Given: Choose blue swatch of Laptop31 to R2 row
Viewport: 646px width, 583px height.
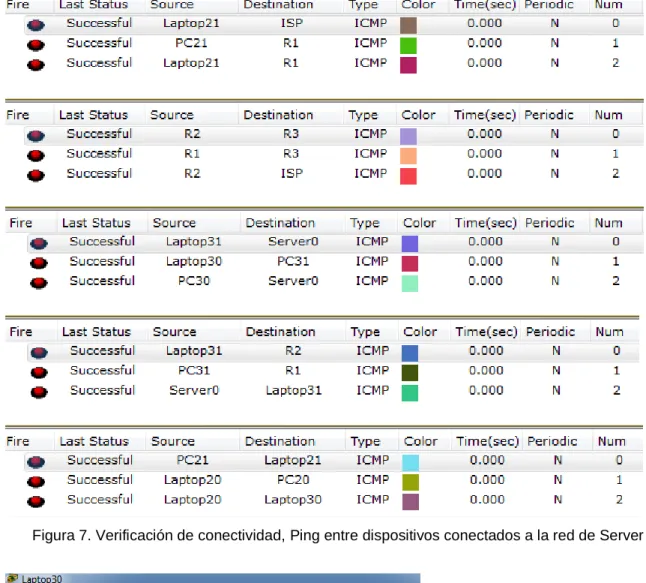Looking at the screenshot, I should tap(410, 353).
